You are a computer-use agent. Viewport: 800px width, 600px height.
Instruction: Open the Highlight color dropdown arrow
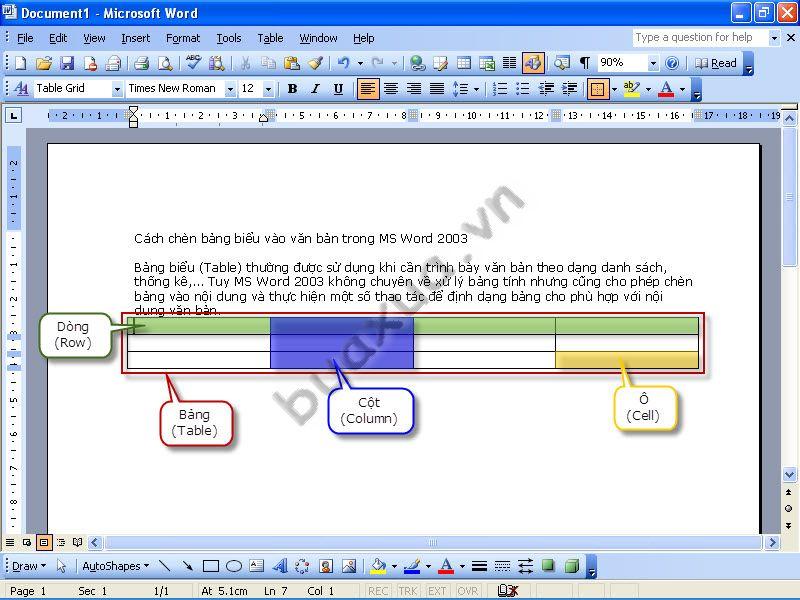648,89
